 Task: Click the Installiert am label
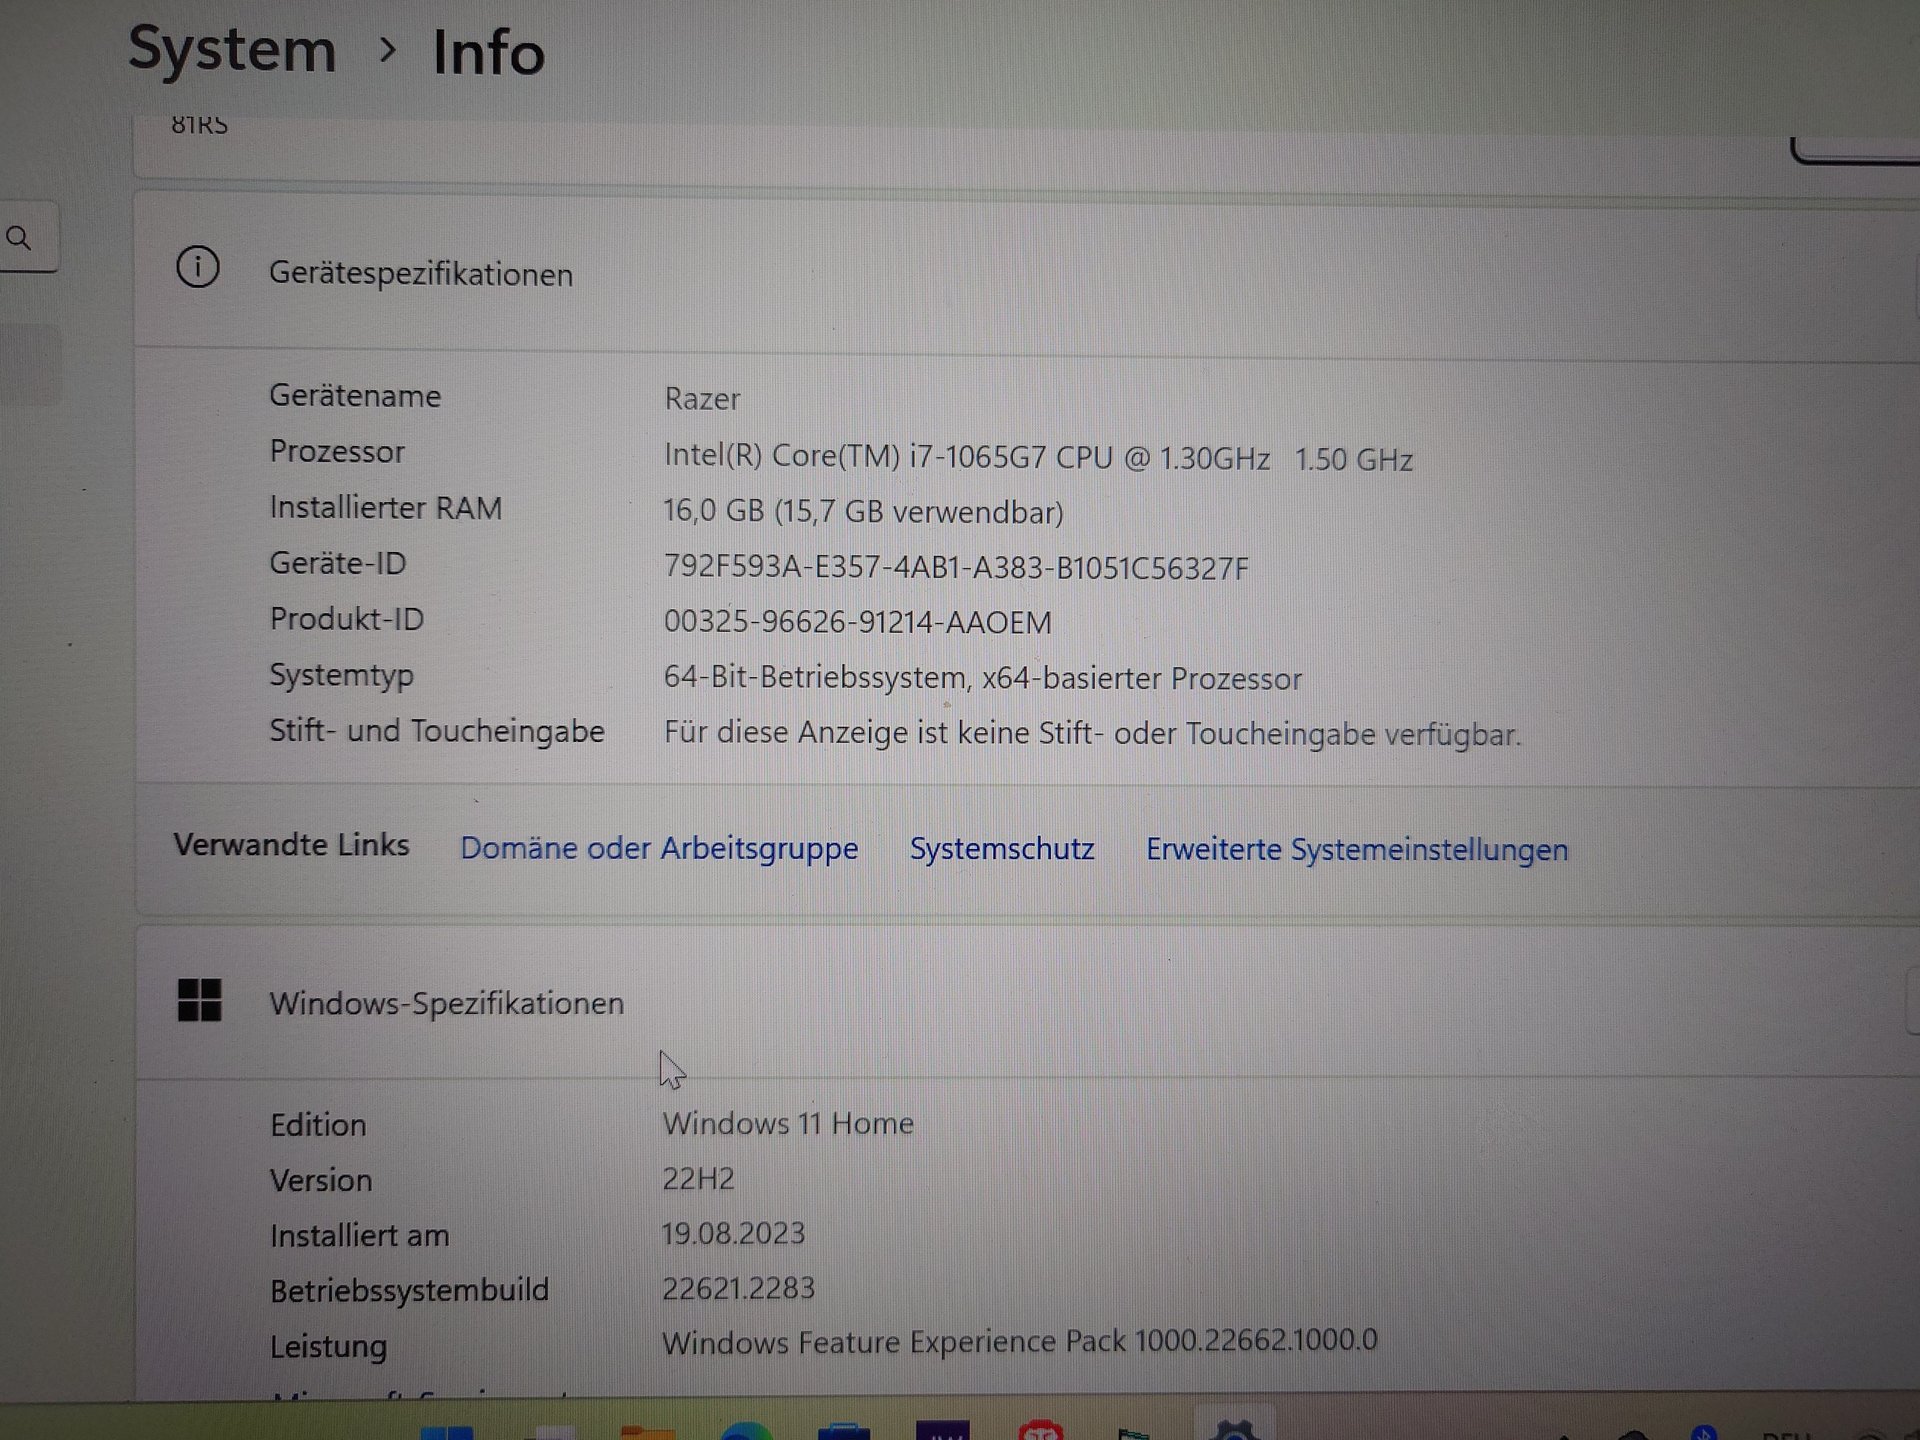[x=359, y=1236]
